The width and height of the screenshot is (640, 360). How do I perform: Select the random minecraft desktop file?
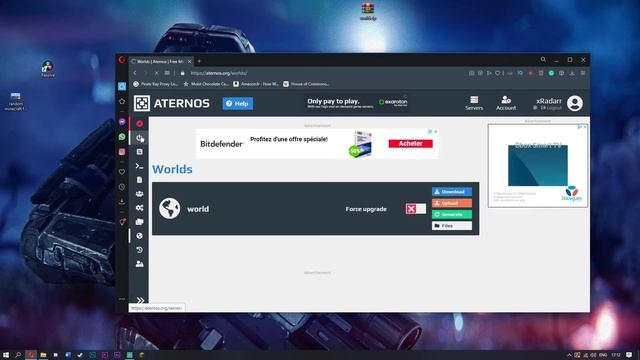coord(15,102)
